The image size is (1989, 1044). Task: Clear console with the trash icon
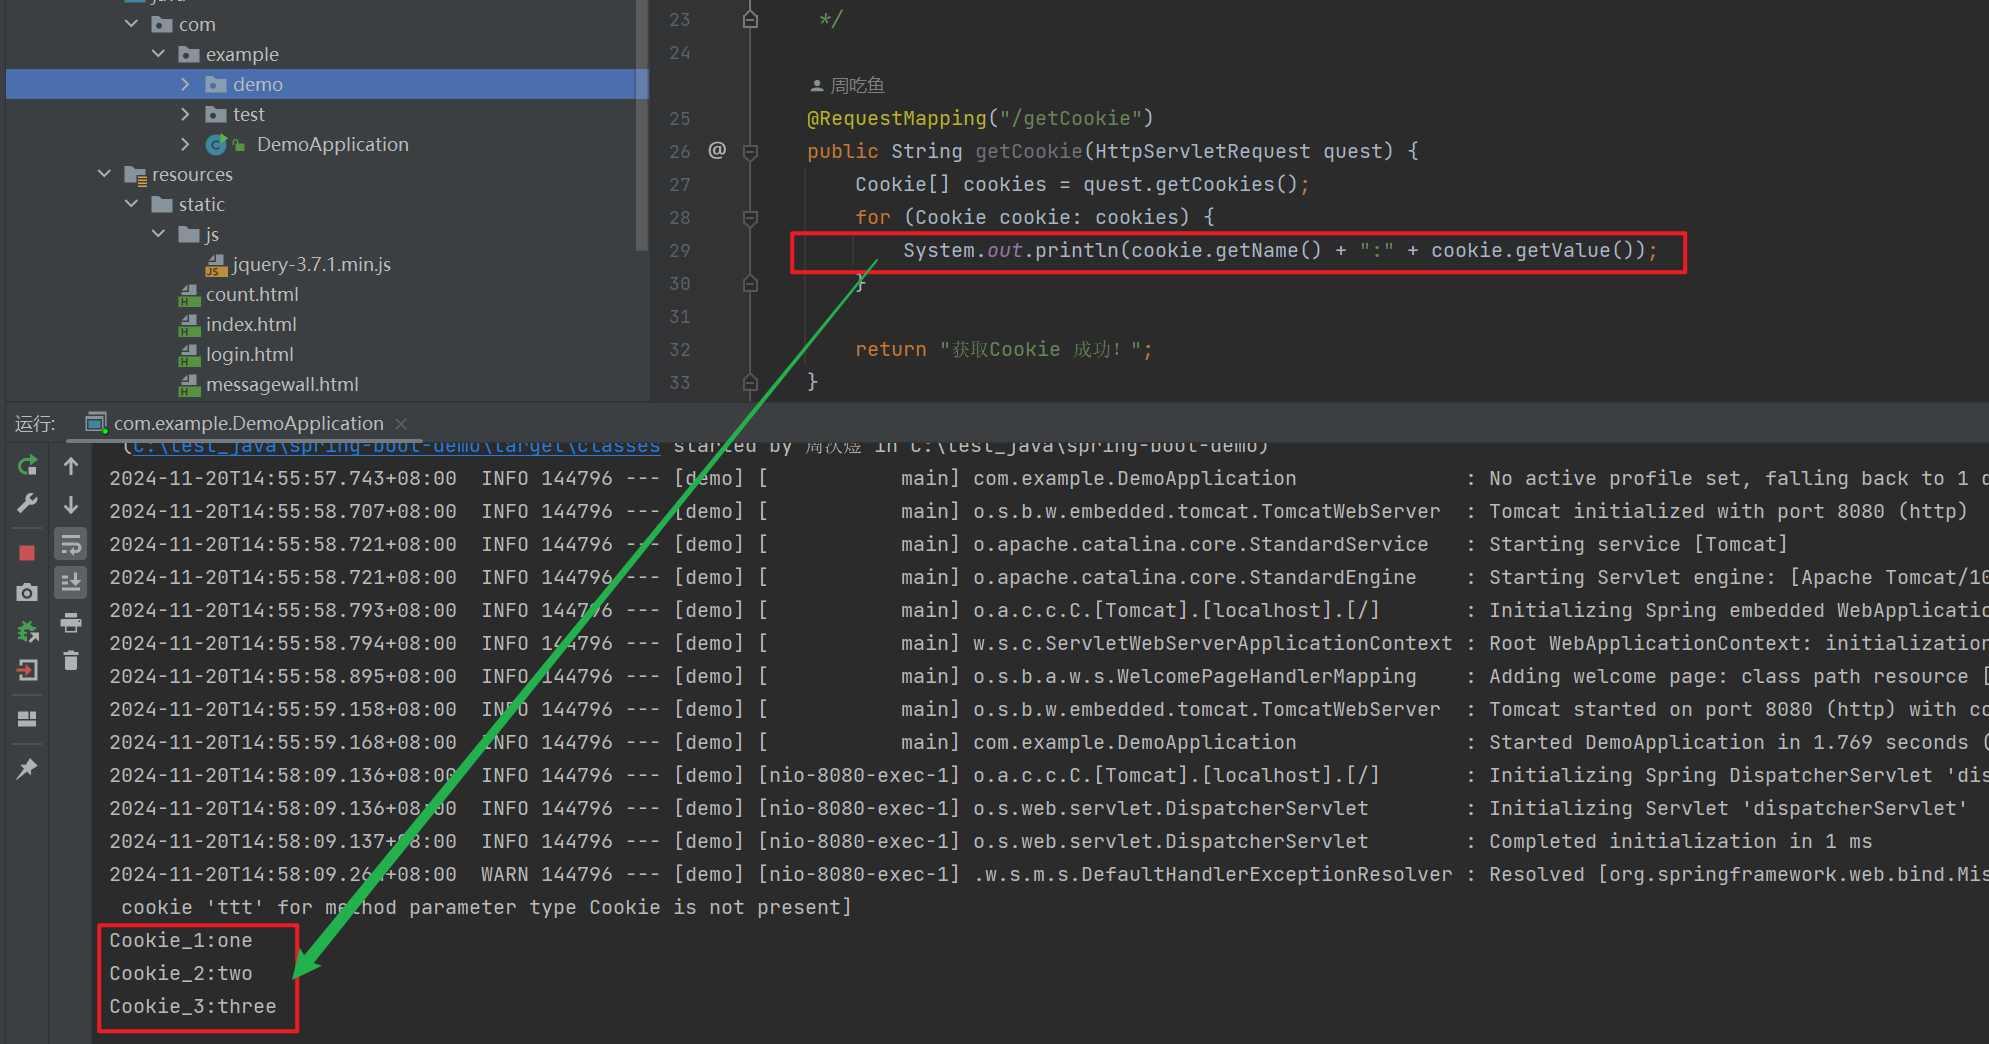pos(71,660)
